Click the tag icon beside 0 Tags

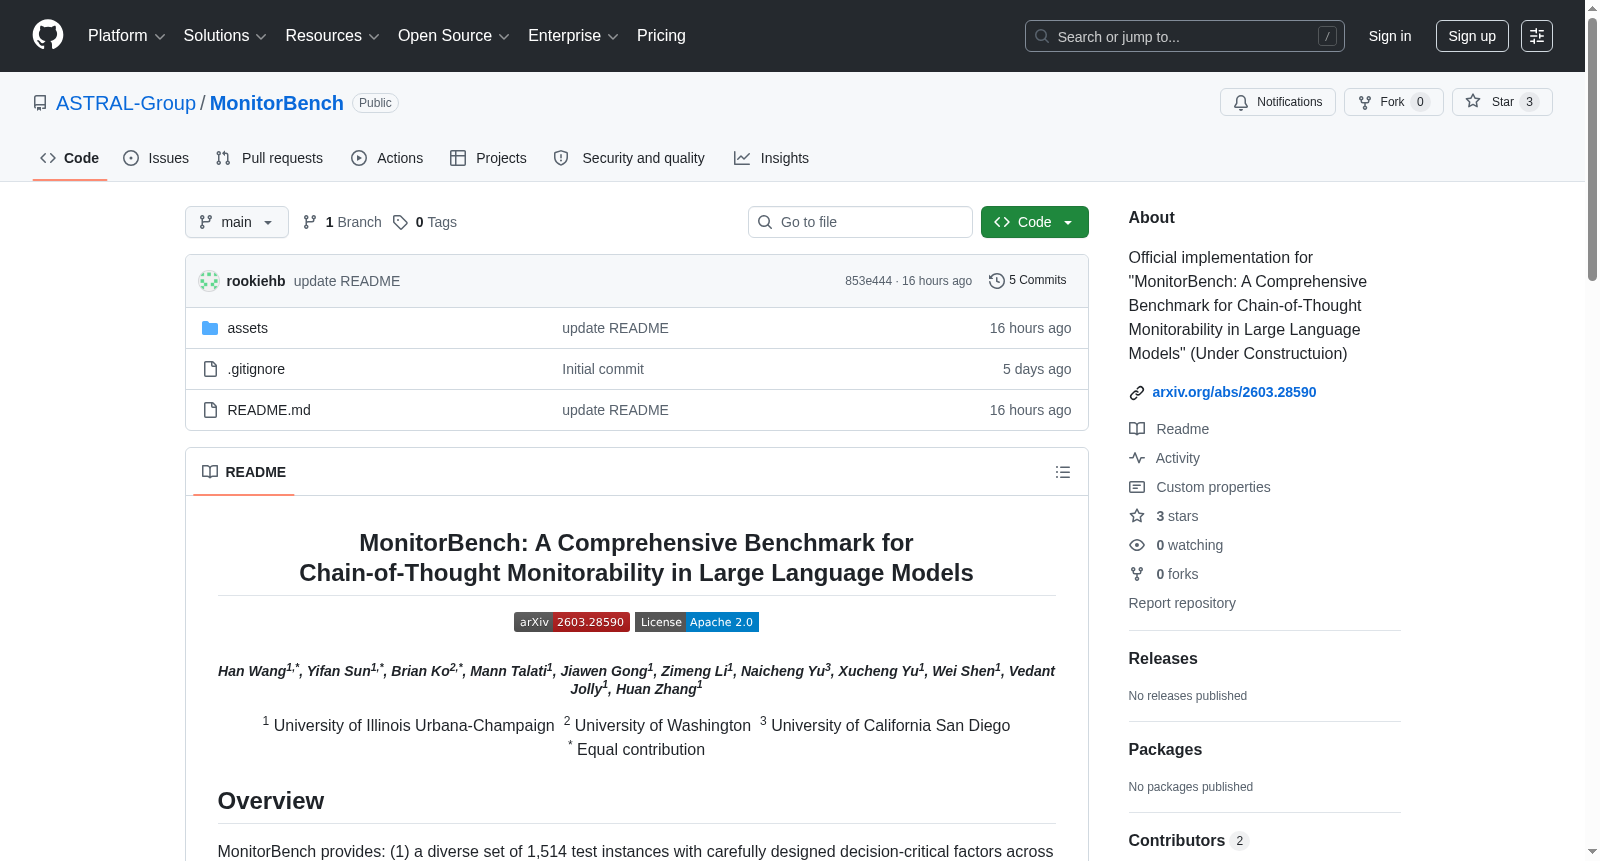click(400, 222)
